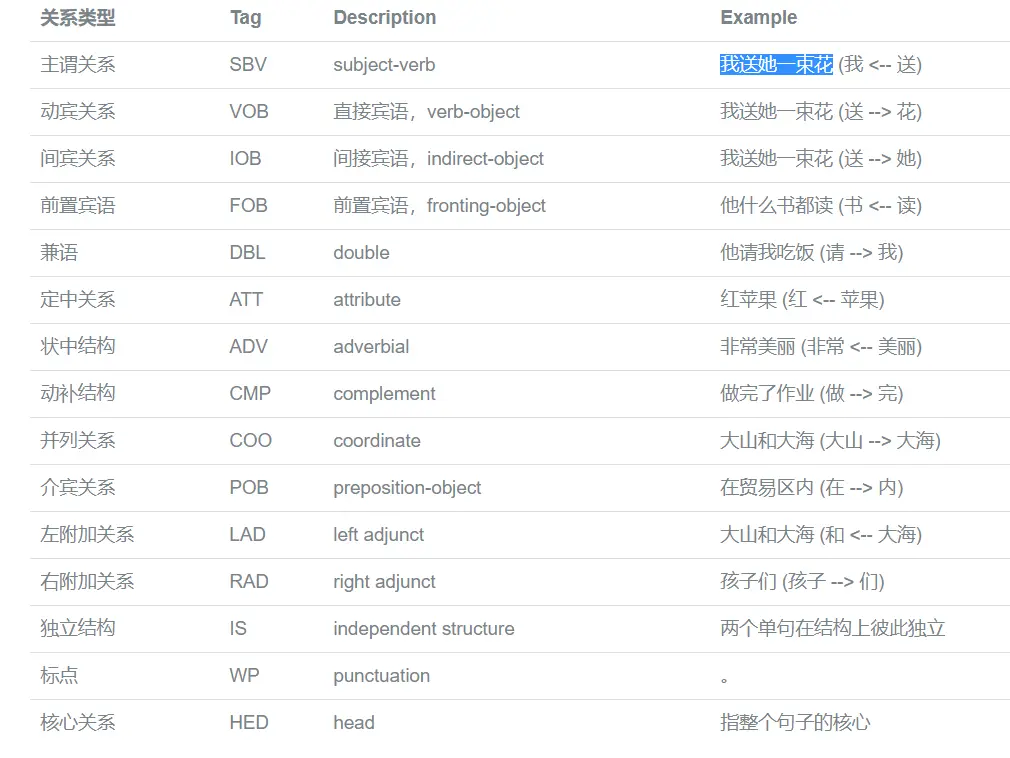Select the HED tag cell
The height and width of the screenshot is (758, 1010).
tap(249, 723)
